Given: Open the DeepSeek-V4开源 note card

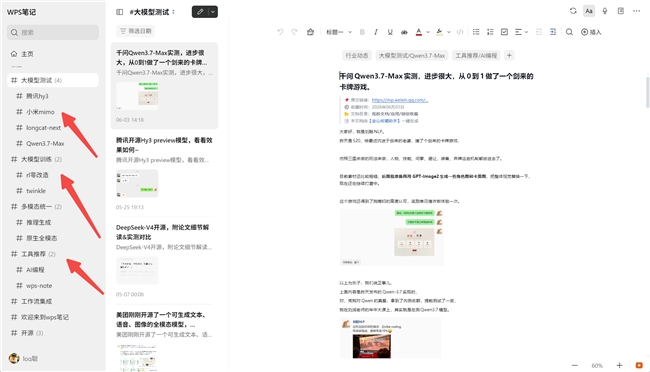Looking at the screenshot, I should coord(165,260).
